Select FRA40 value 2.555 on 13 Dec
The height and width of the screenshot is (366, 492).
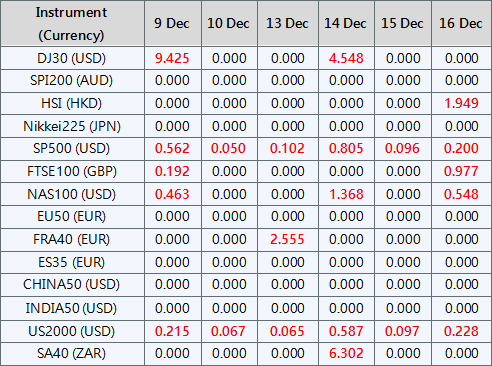pos(287,239)
